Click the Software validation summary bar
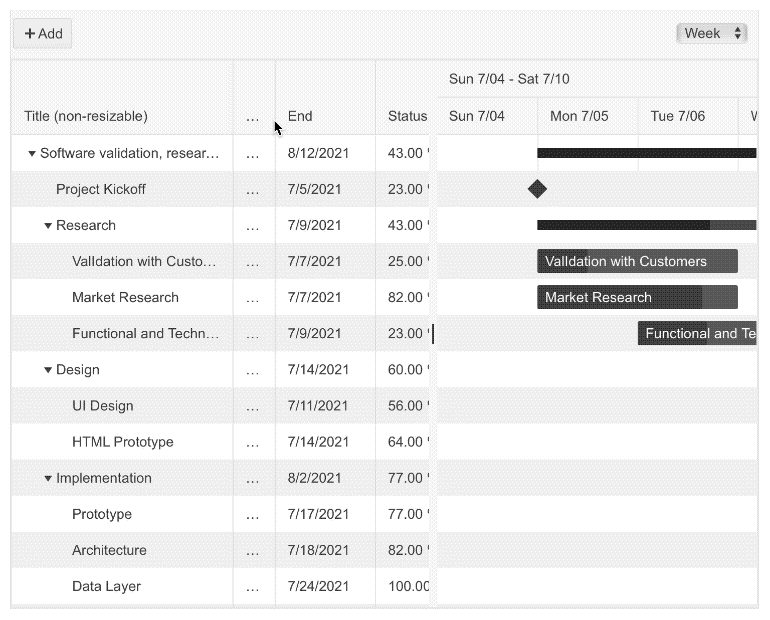This screenshot has width=770, height=620. coord(647,153)
